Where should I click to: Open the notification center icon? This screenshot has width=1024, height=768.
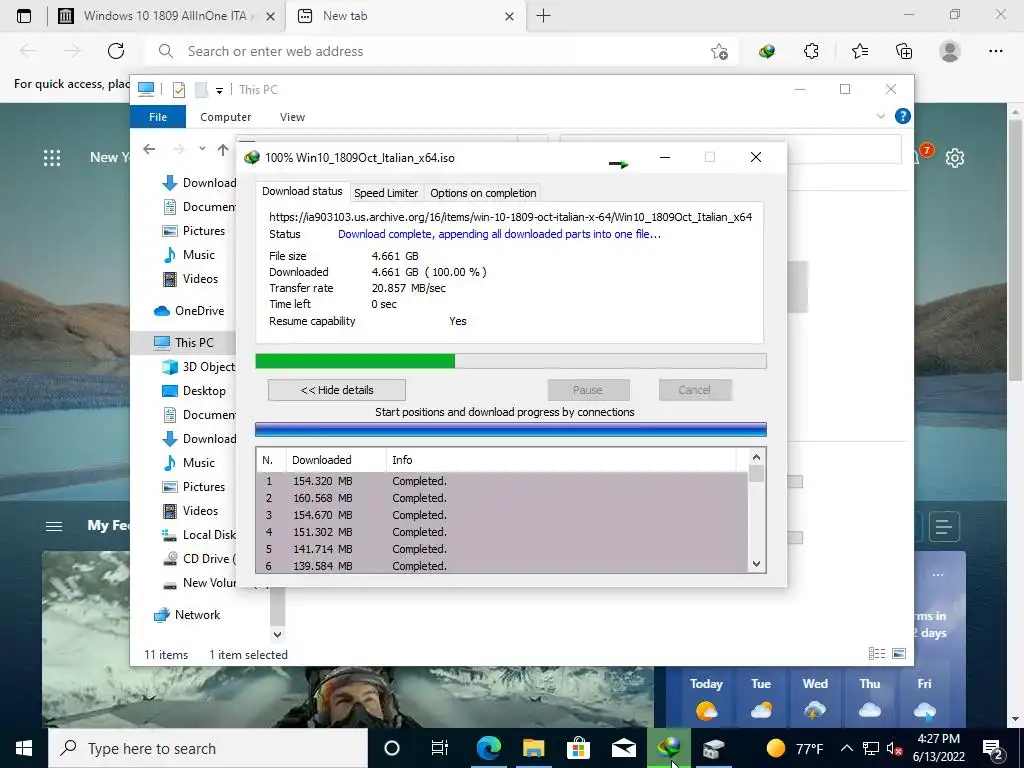pyautogui.click(x=993, y=748)
